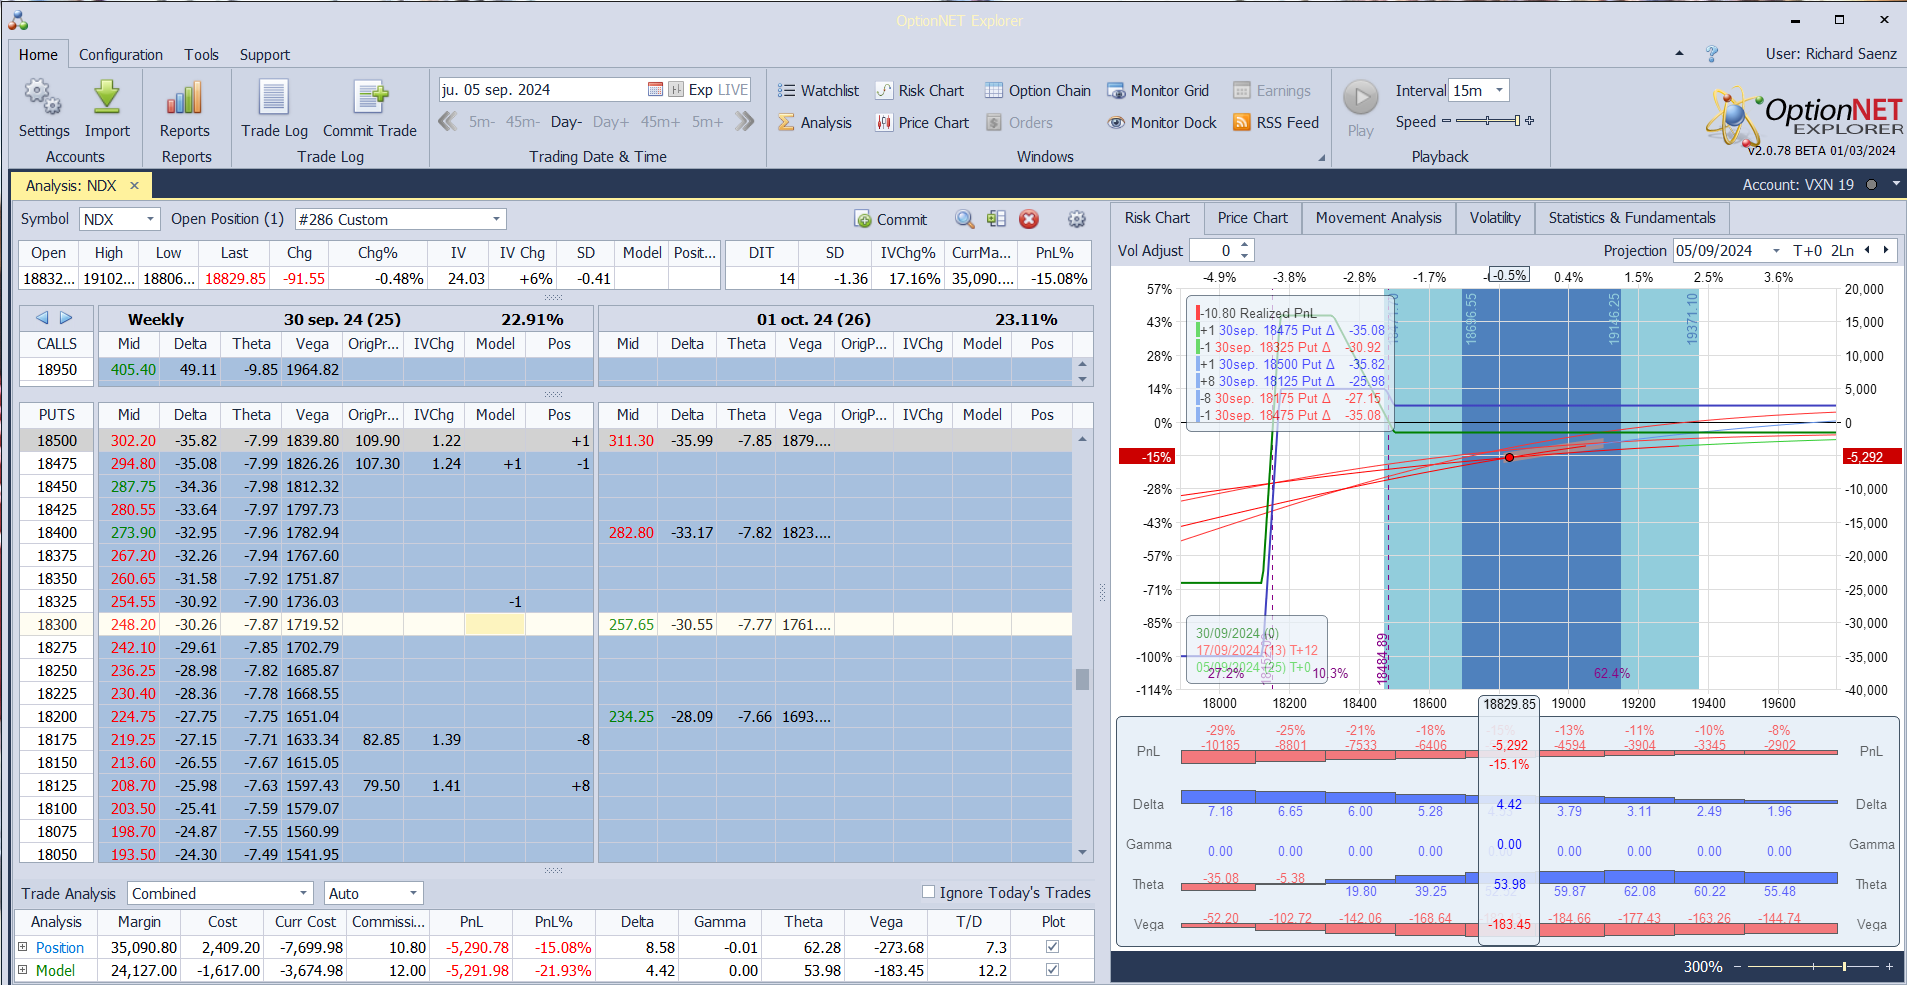Step forward with the double right arrow

coord(744,122)
